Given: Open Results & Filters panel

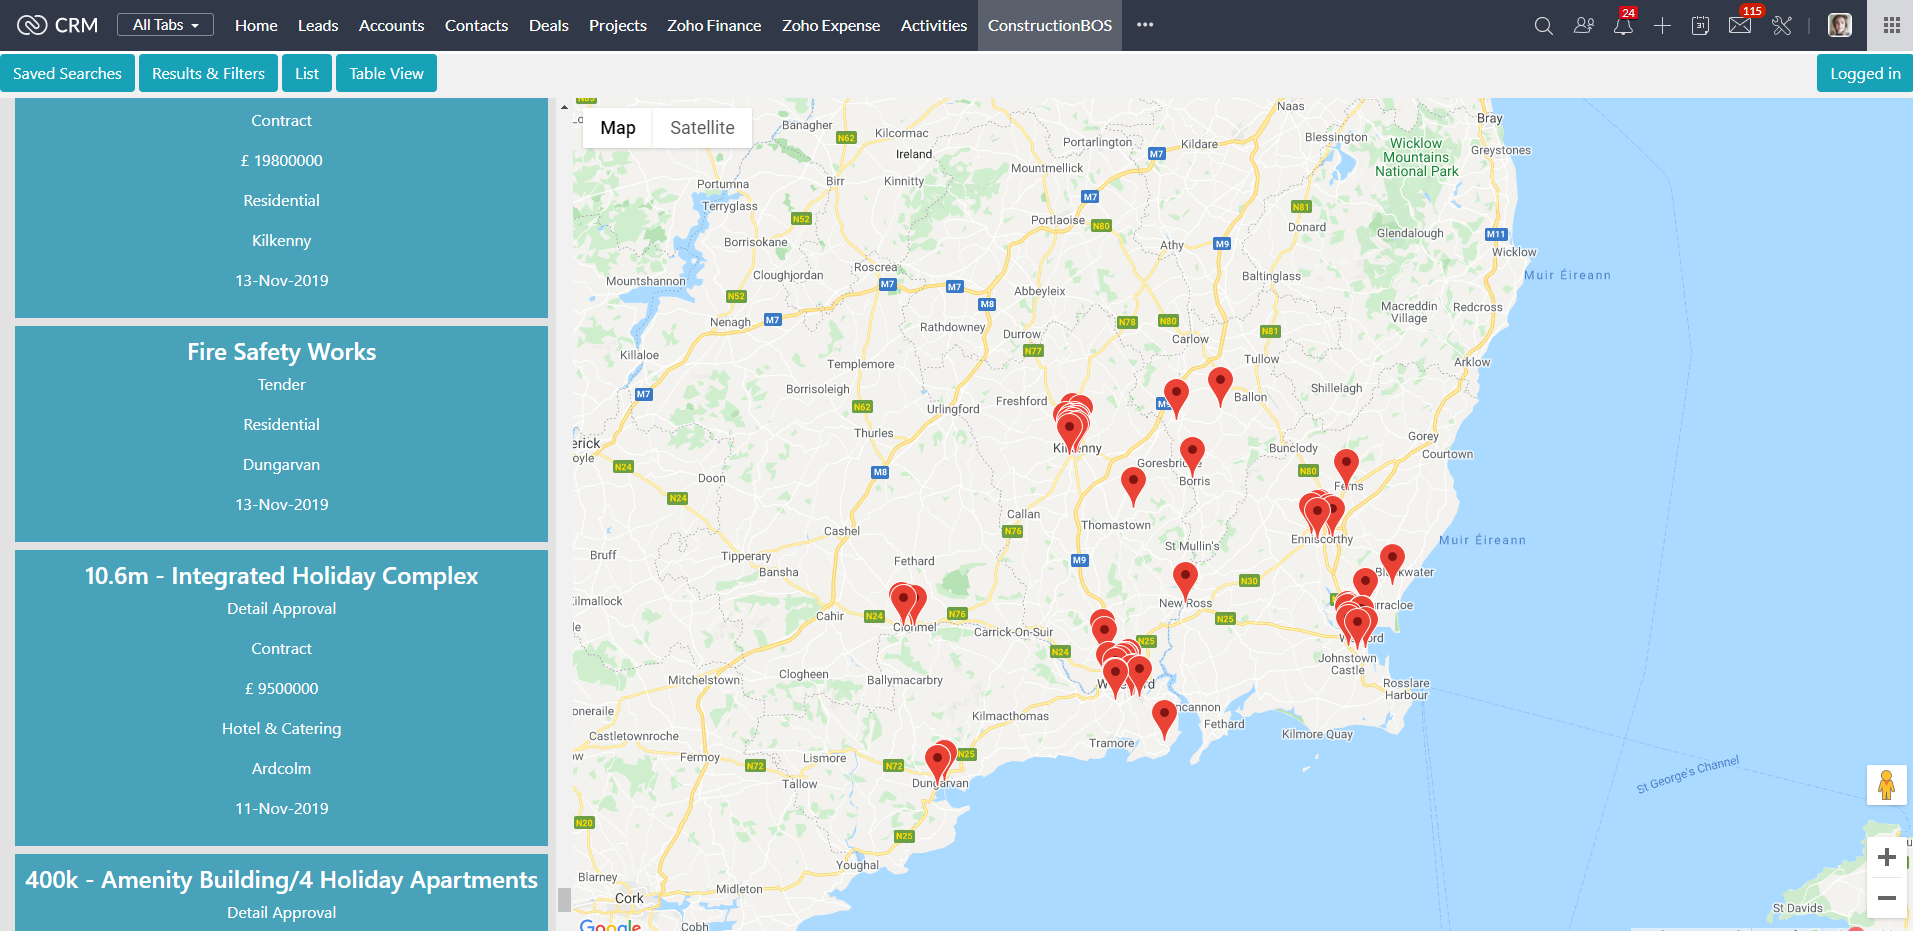Looking at the screenshot, I should coord(208,73).
